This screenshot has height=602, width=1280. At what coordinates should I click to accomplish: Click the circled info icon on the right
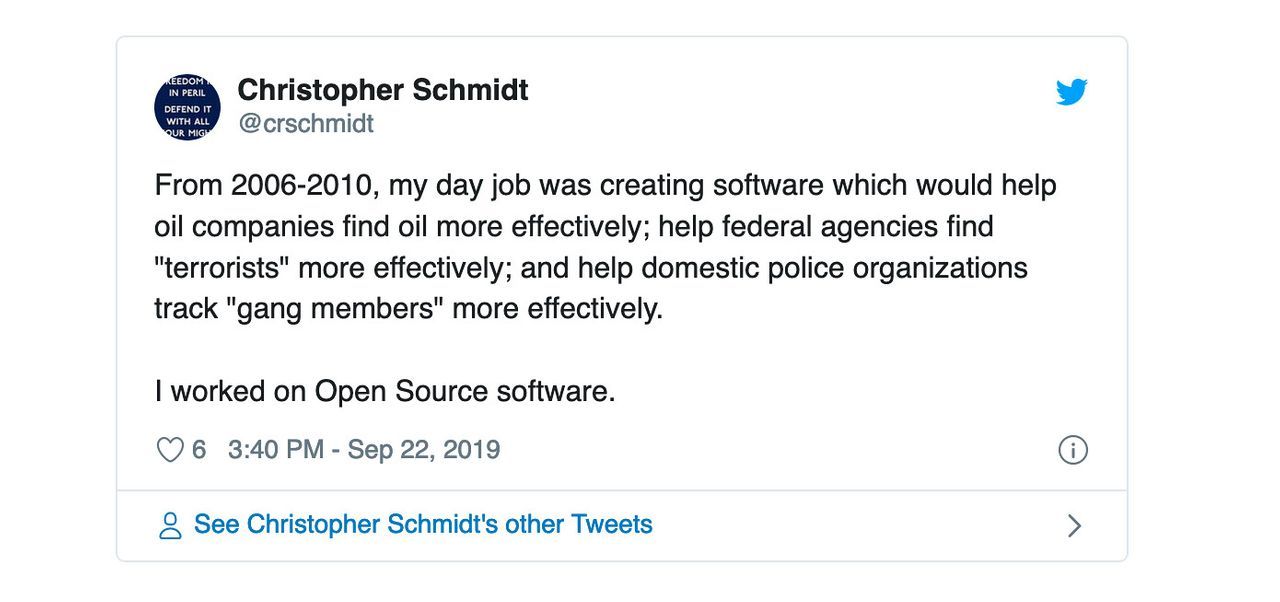point(1073,450)
